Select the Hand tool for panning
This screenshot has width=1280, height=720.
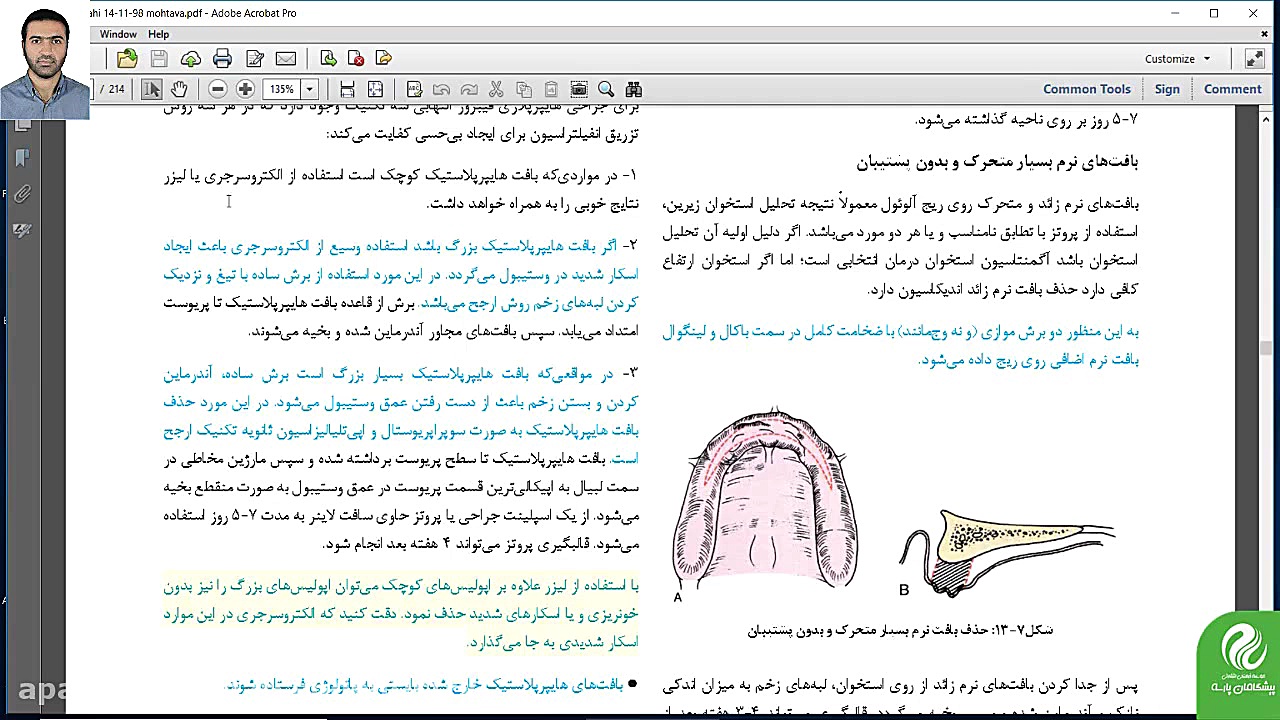click(x=179, y=89)
